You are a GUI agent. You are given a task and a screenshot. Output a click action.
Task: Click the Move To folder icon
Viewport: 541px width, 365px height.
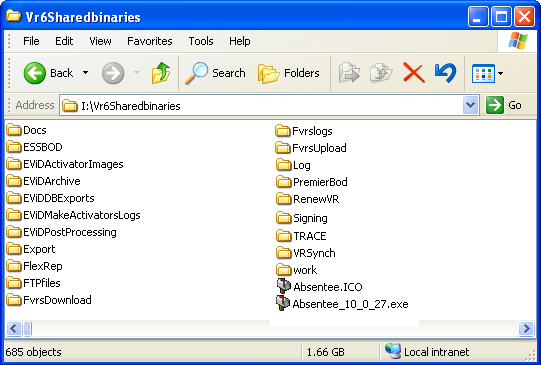(349, 73)
